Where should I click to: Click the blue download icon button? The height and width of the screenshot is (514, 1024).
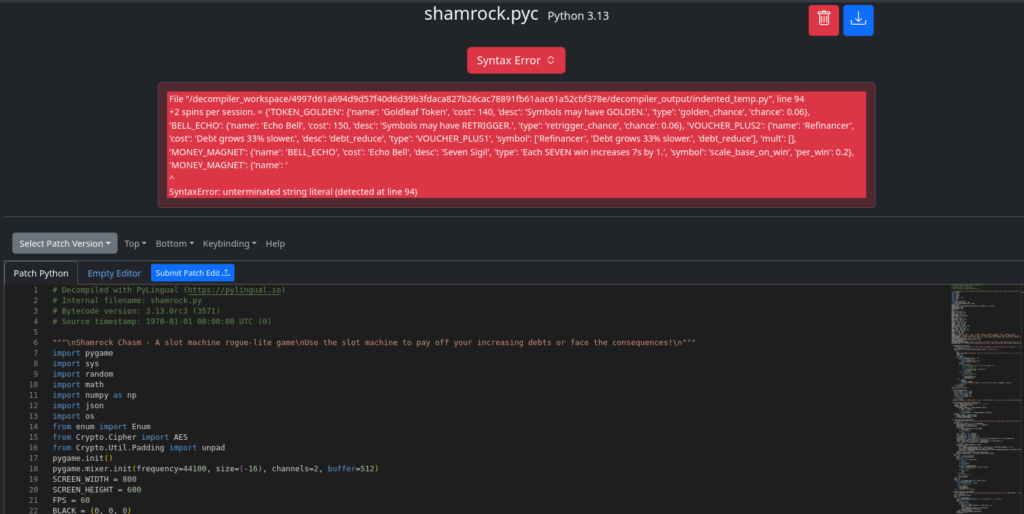click(x=857, y=19)
